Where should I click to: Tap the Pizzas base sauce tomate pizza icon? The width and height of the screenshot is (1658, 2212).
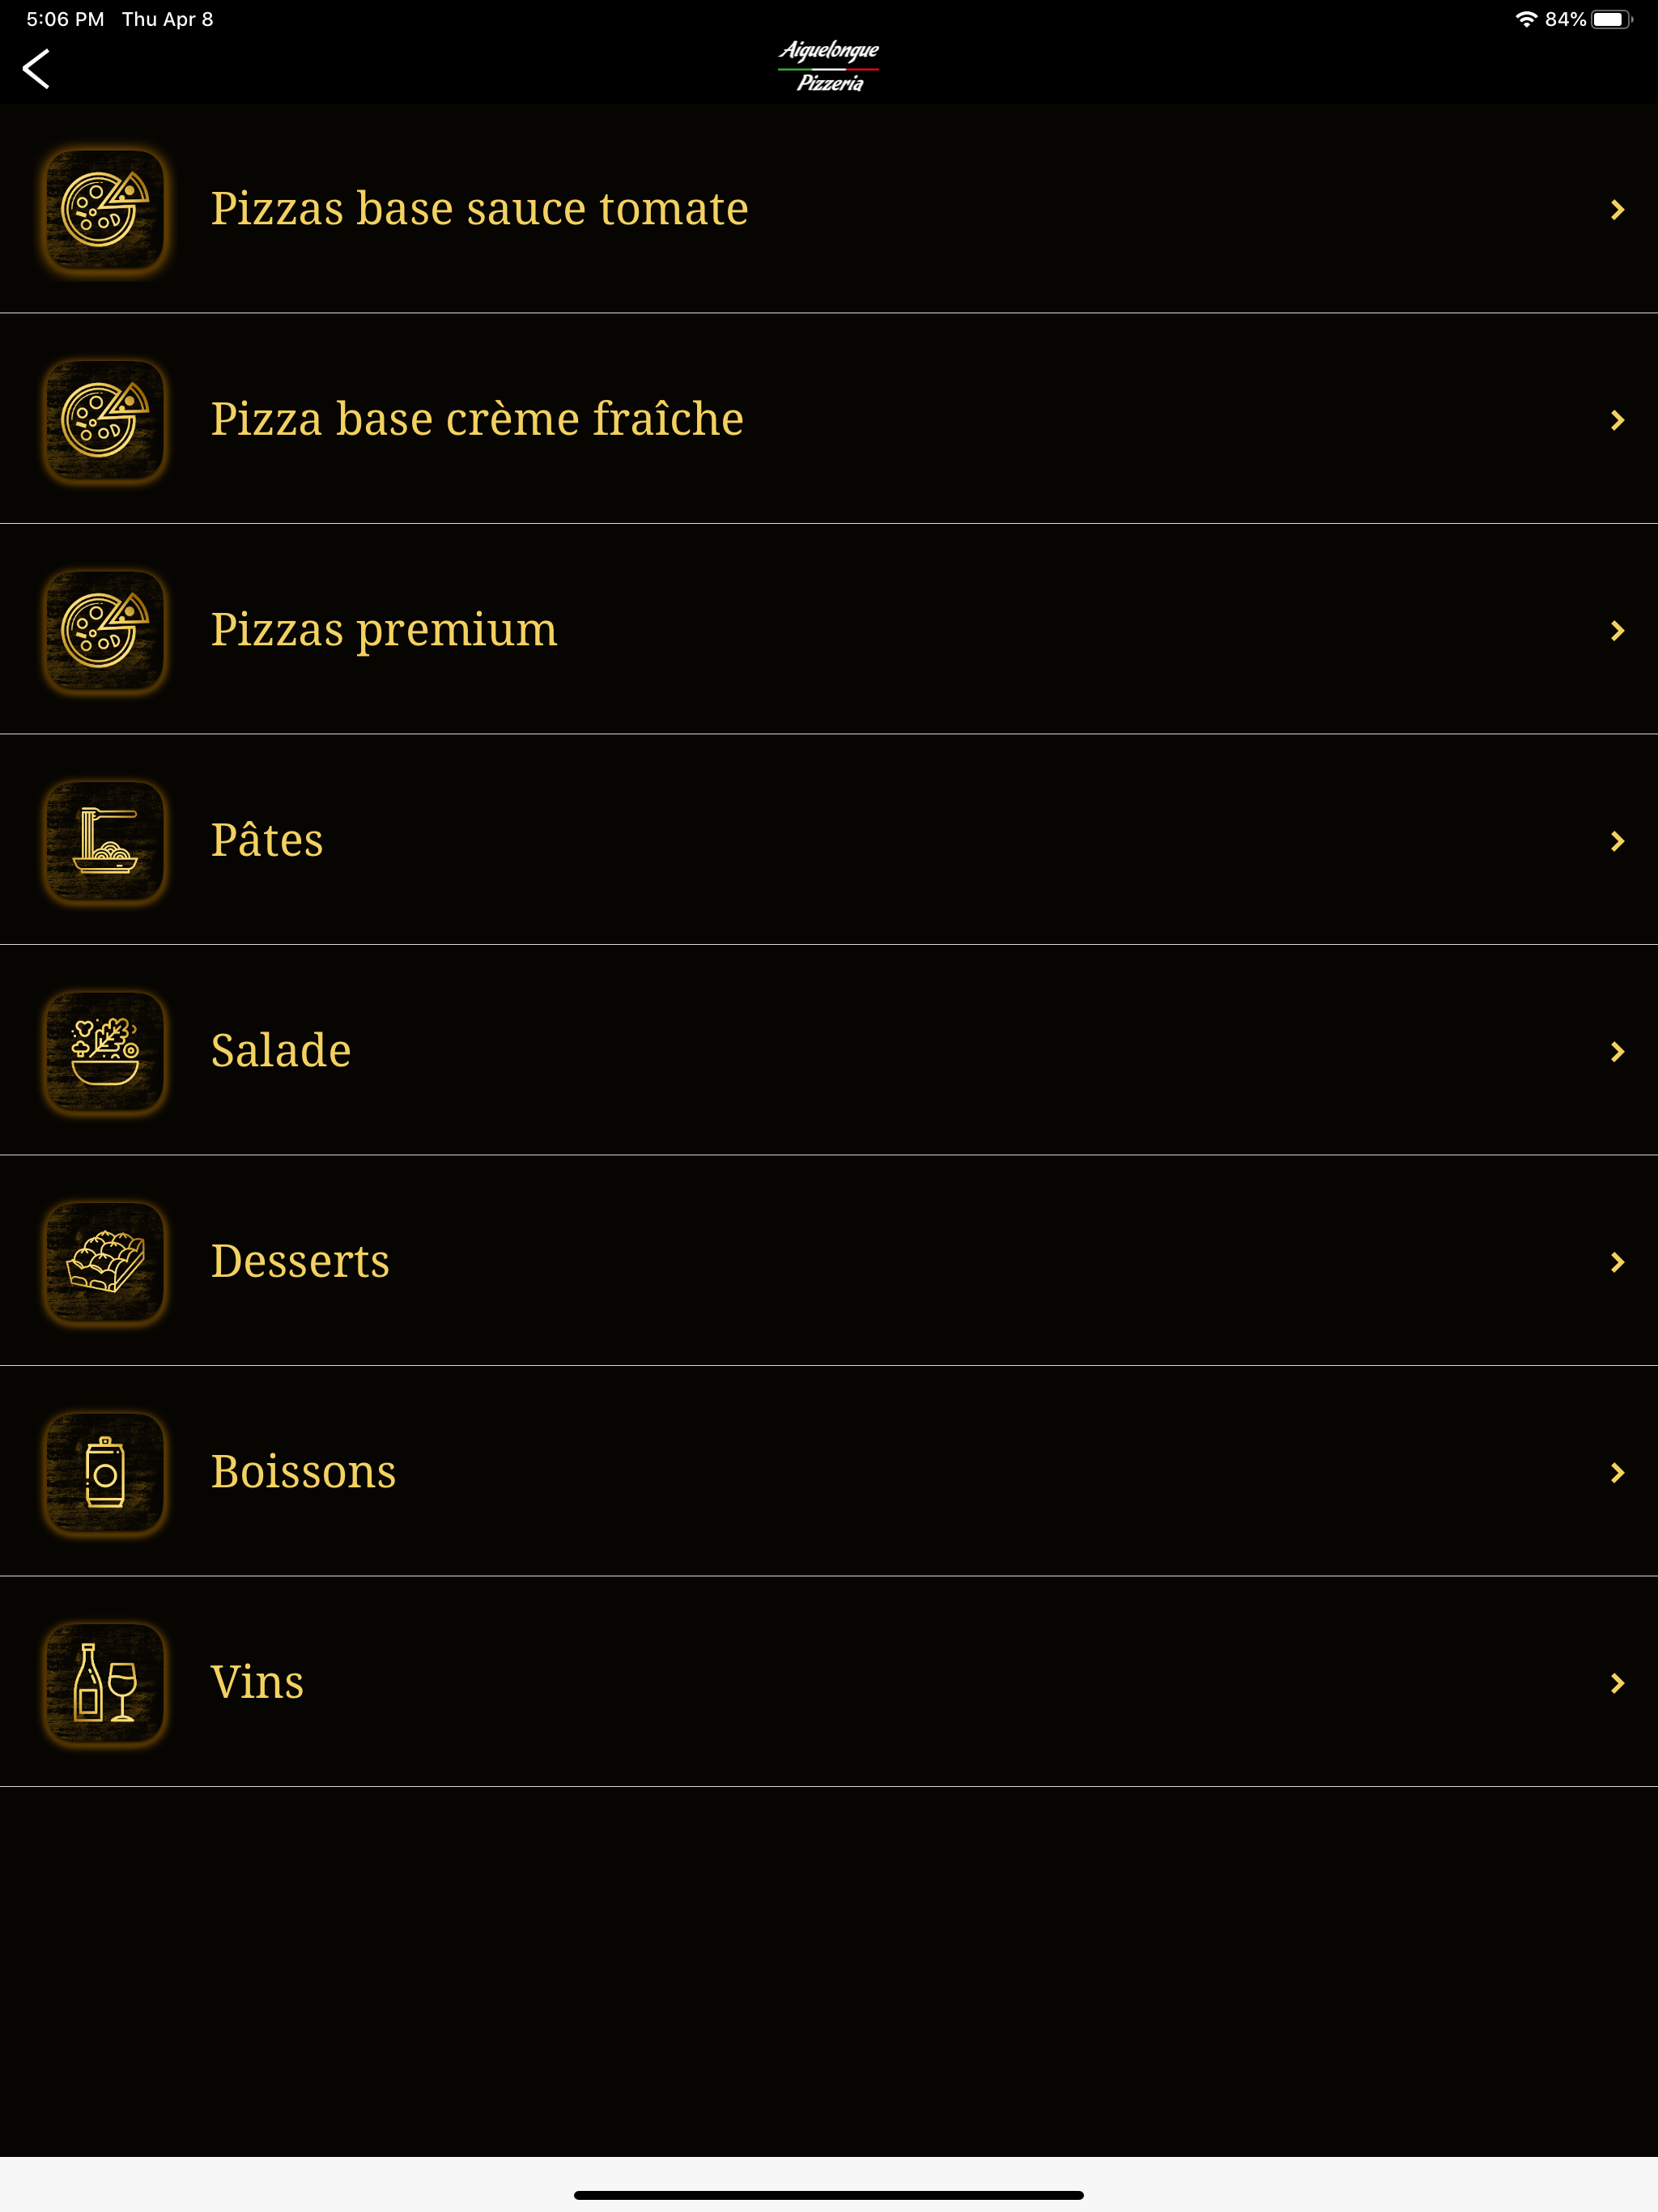pyautogui.click(x=105, y=210)
